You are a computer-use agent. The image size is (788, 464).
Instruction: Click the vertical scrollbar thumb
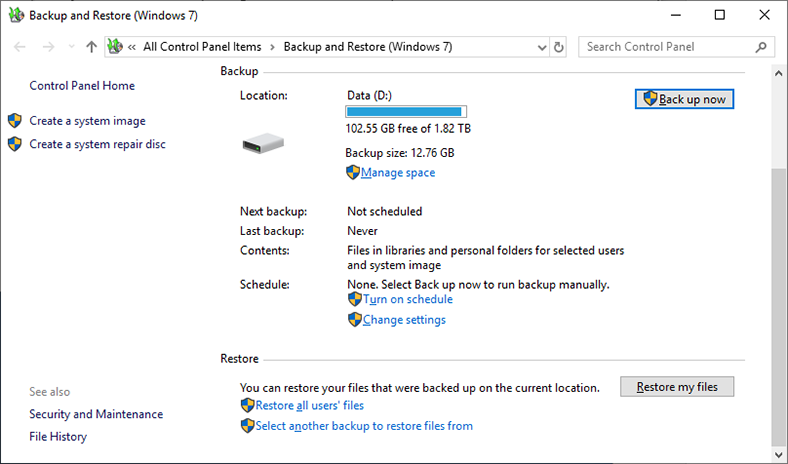778,308
